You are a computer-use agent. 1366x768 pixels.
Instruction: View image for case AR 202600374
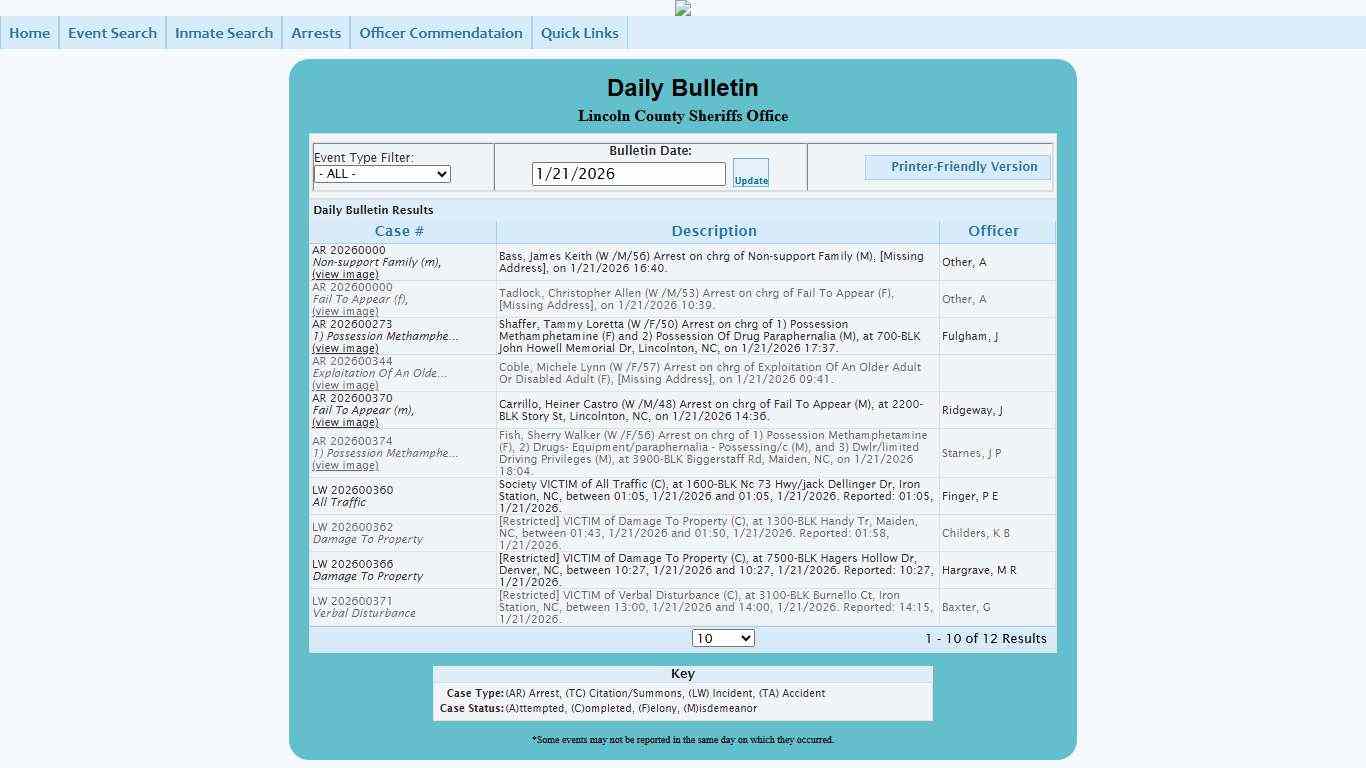click(345, 466)
